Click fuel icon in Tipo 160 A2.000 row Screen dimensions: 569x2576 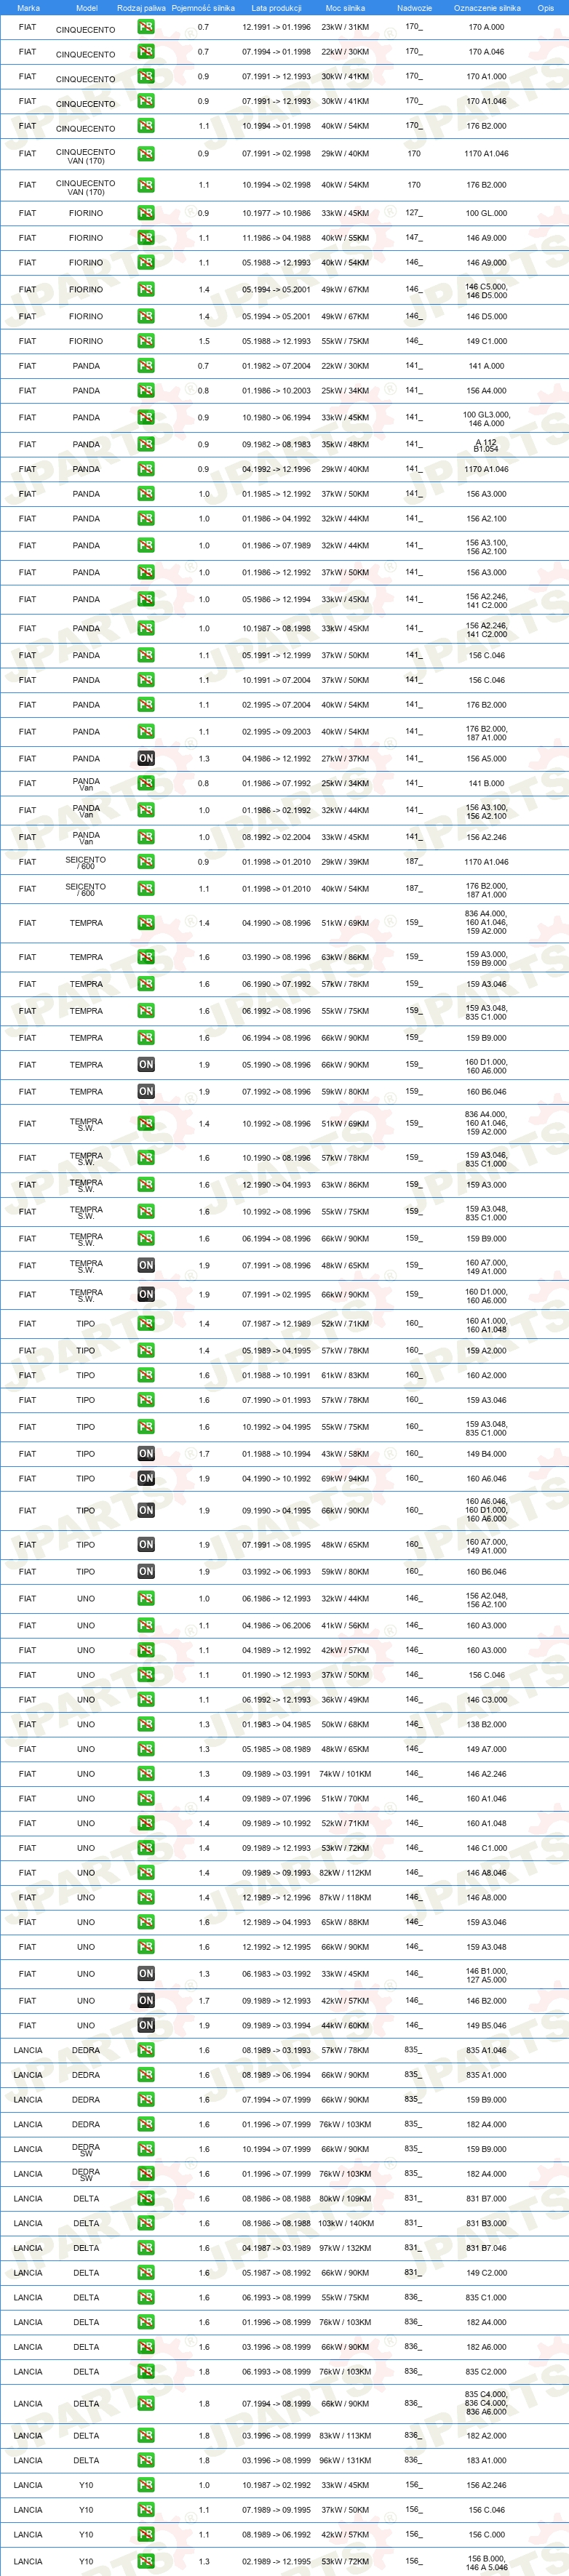point(146,1375)
